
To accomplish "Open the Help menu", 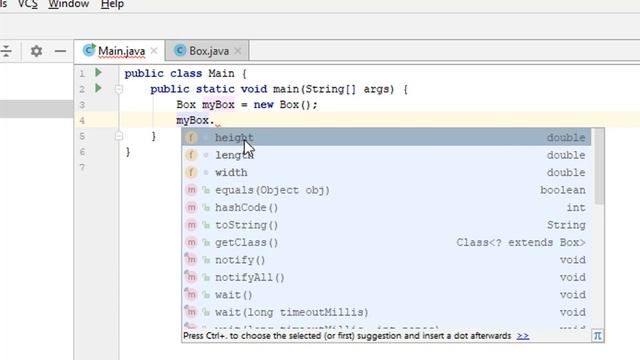I will [112, 4].
